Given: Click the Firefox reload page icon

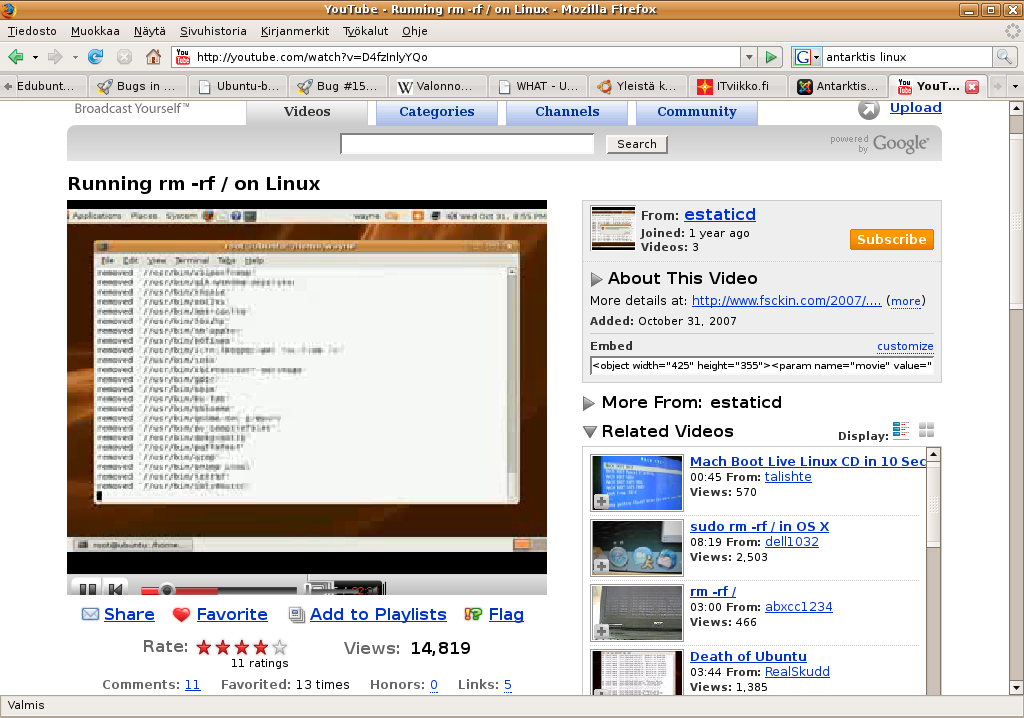Looking at the screenshot, I should pyautogui.click(x=96, y=57).
